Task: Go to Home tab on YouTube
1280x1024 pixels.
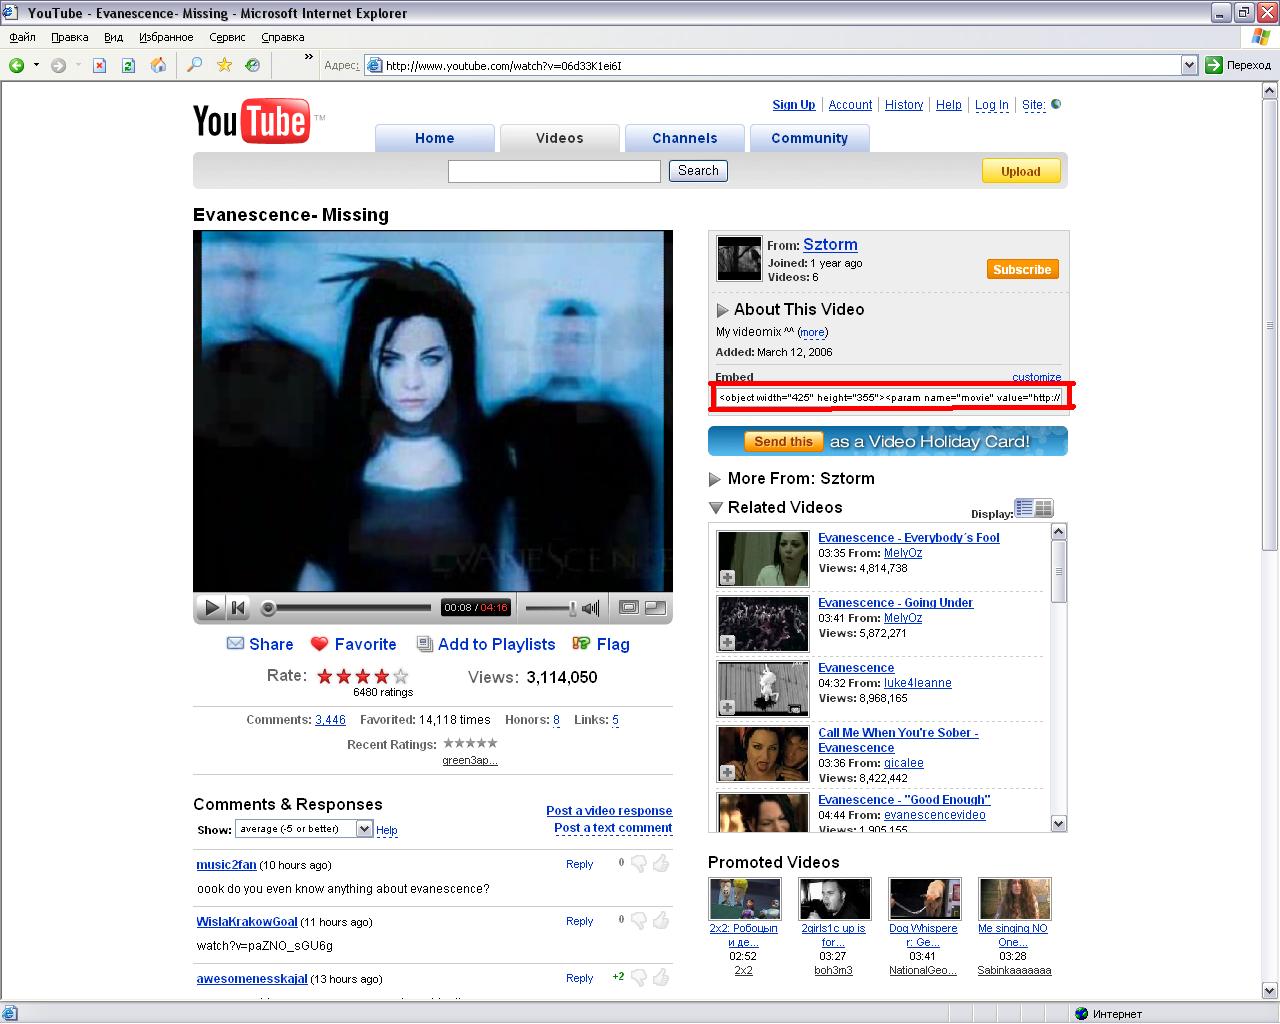Action: pos(434,138)
